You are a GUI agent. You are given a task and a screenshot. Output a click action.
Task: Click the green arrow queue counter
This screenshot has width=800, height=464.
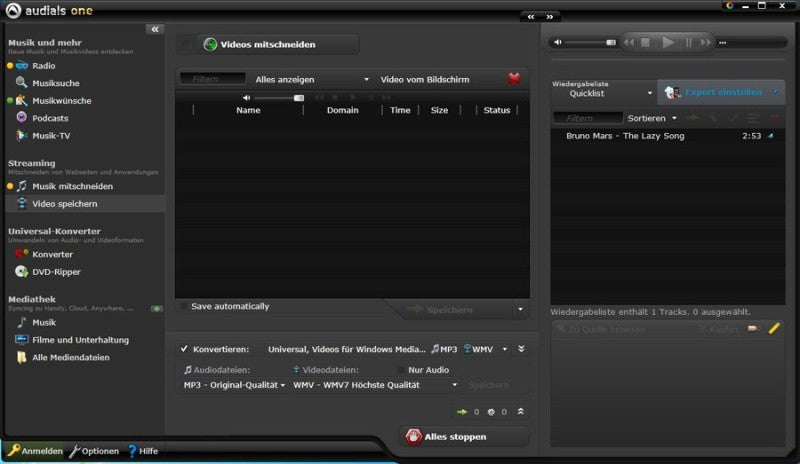tap(462, 412)
